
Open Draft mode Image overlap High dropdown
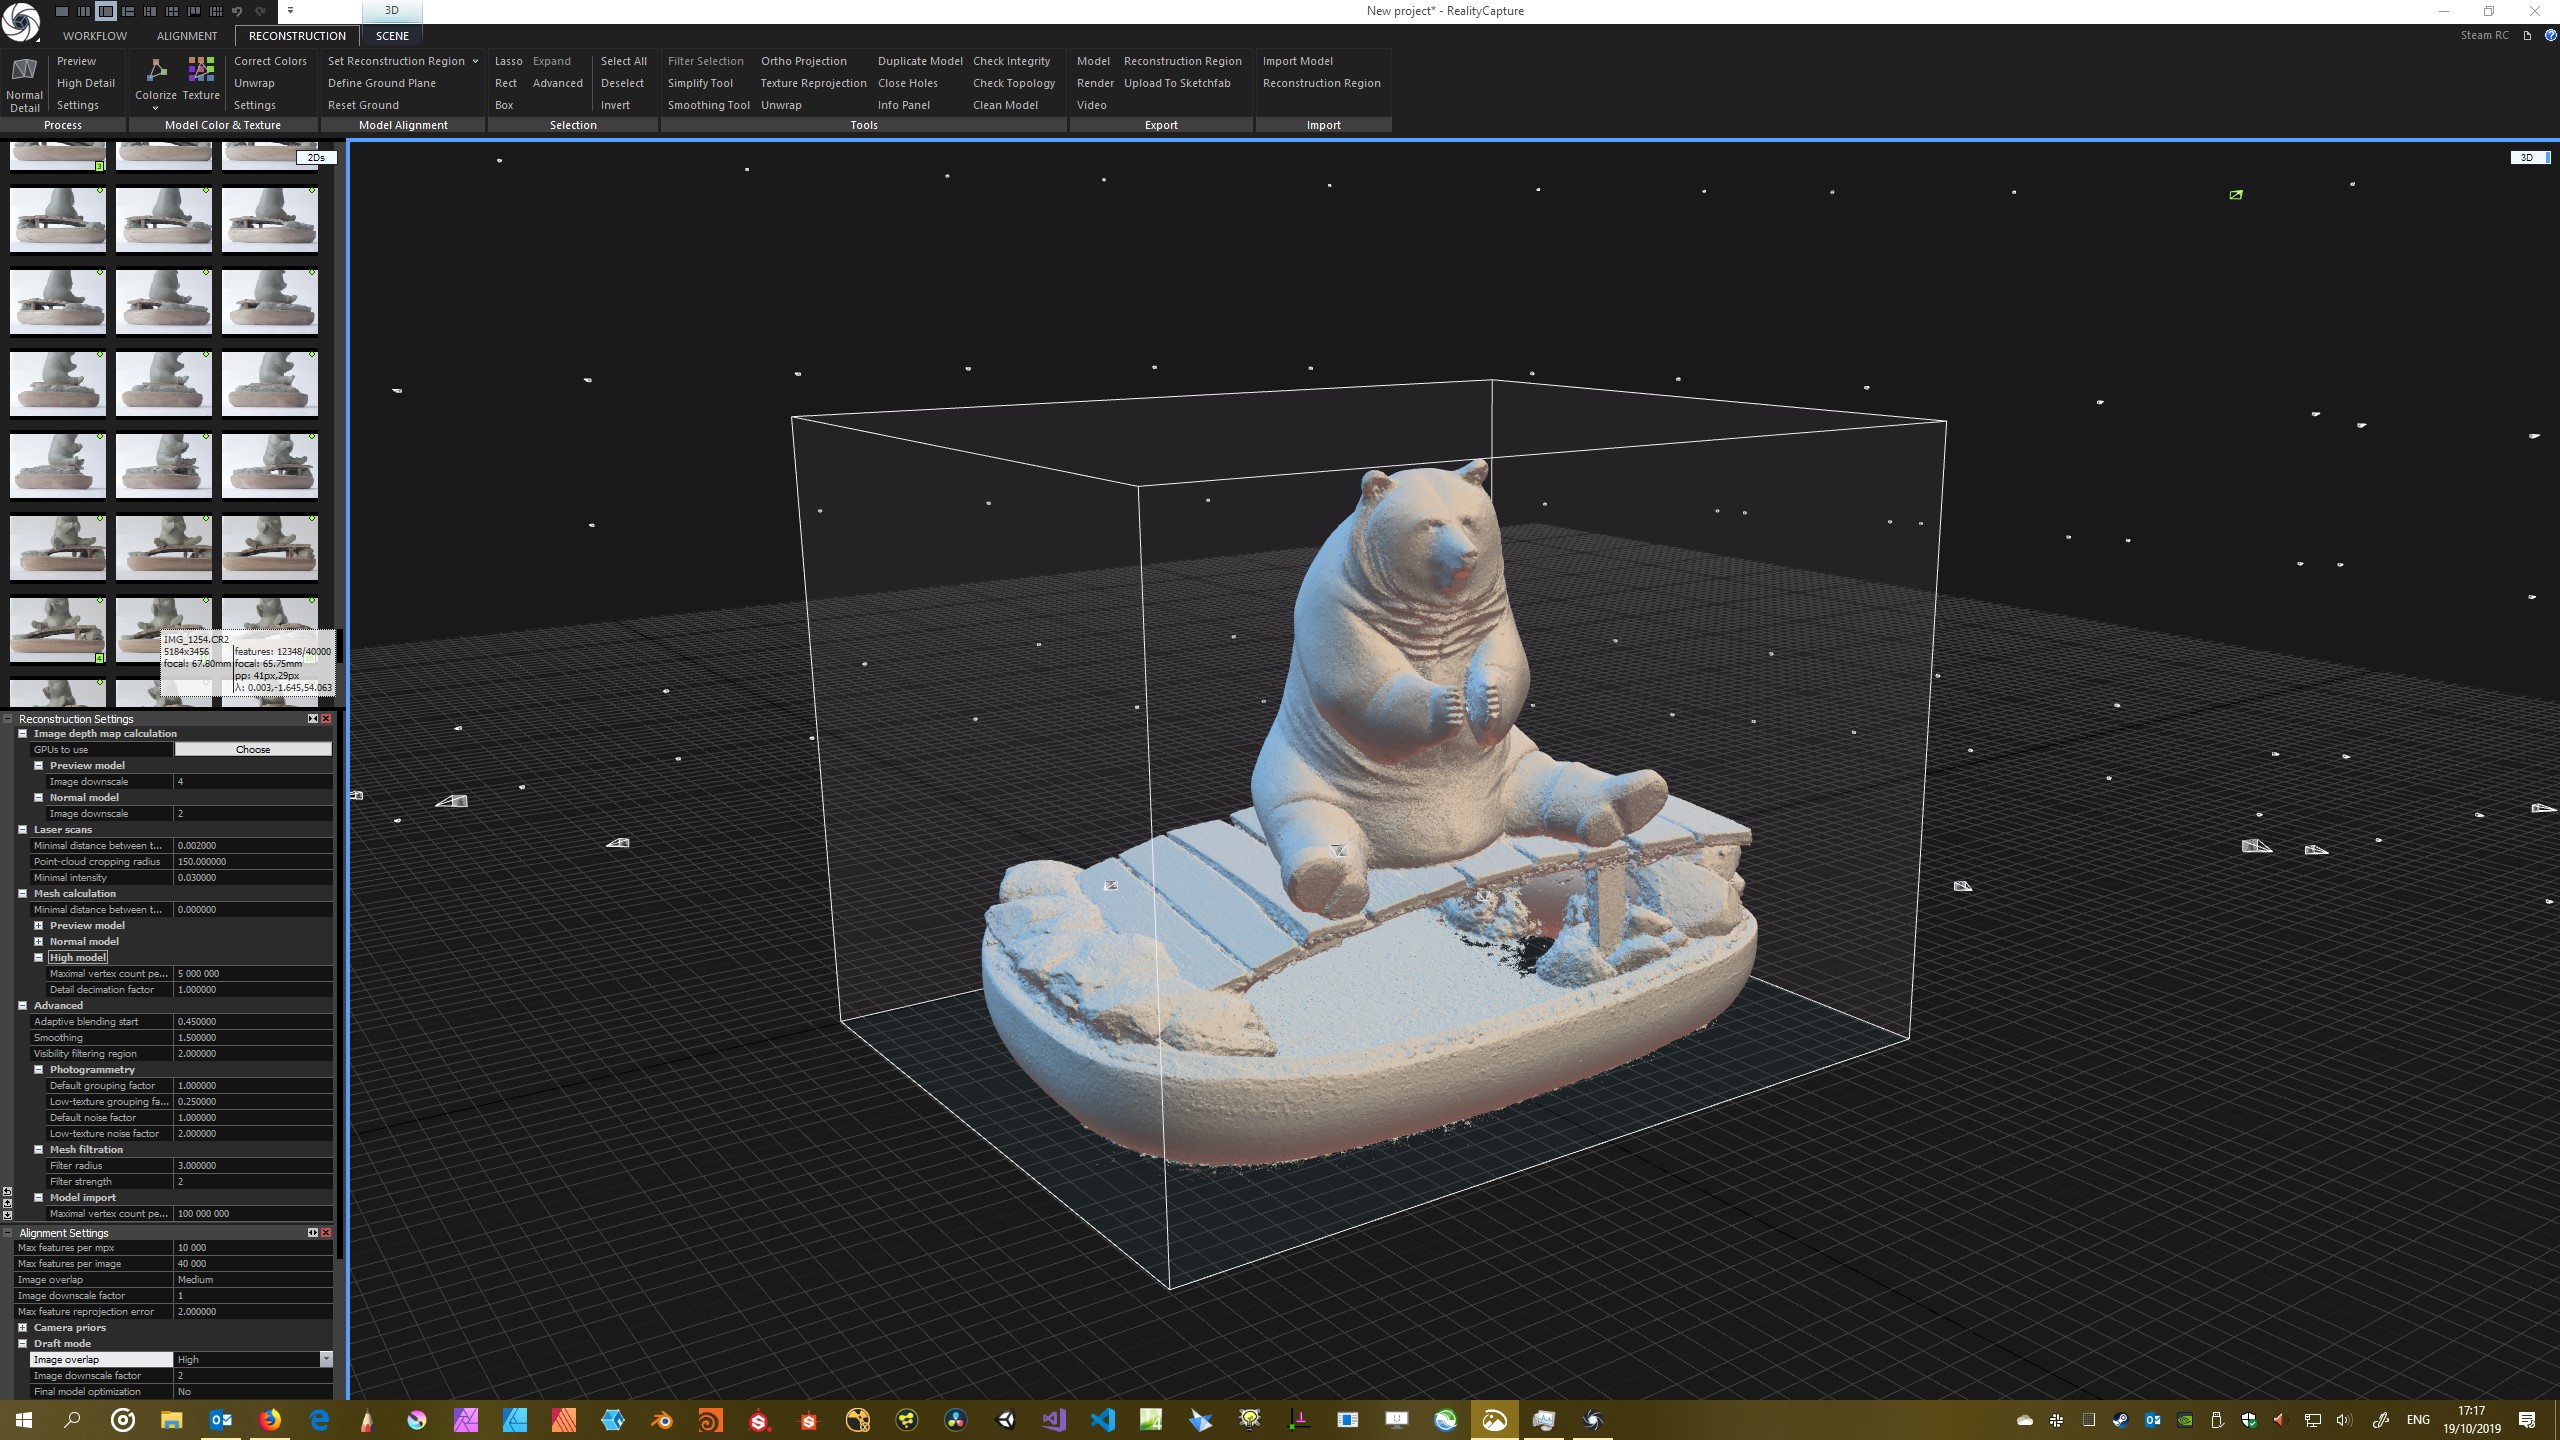325,1360
